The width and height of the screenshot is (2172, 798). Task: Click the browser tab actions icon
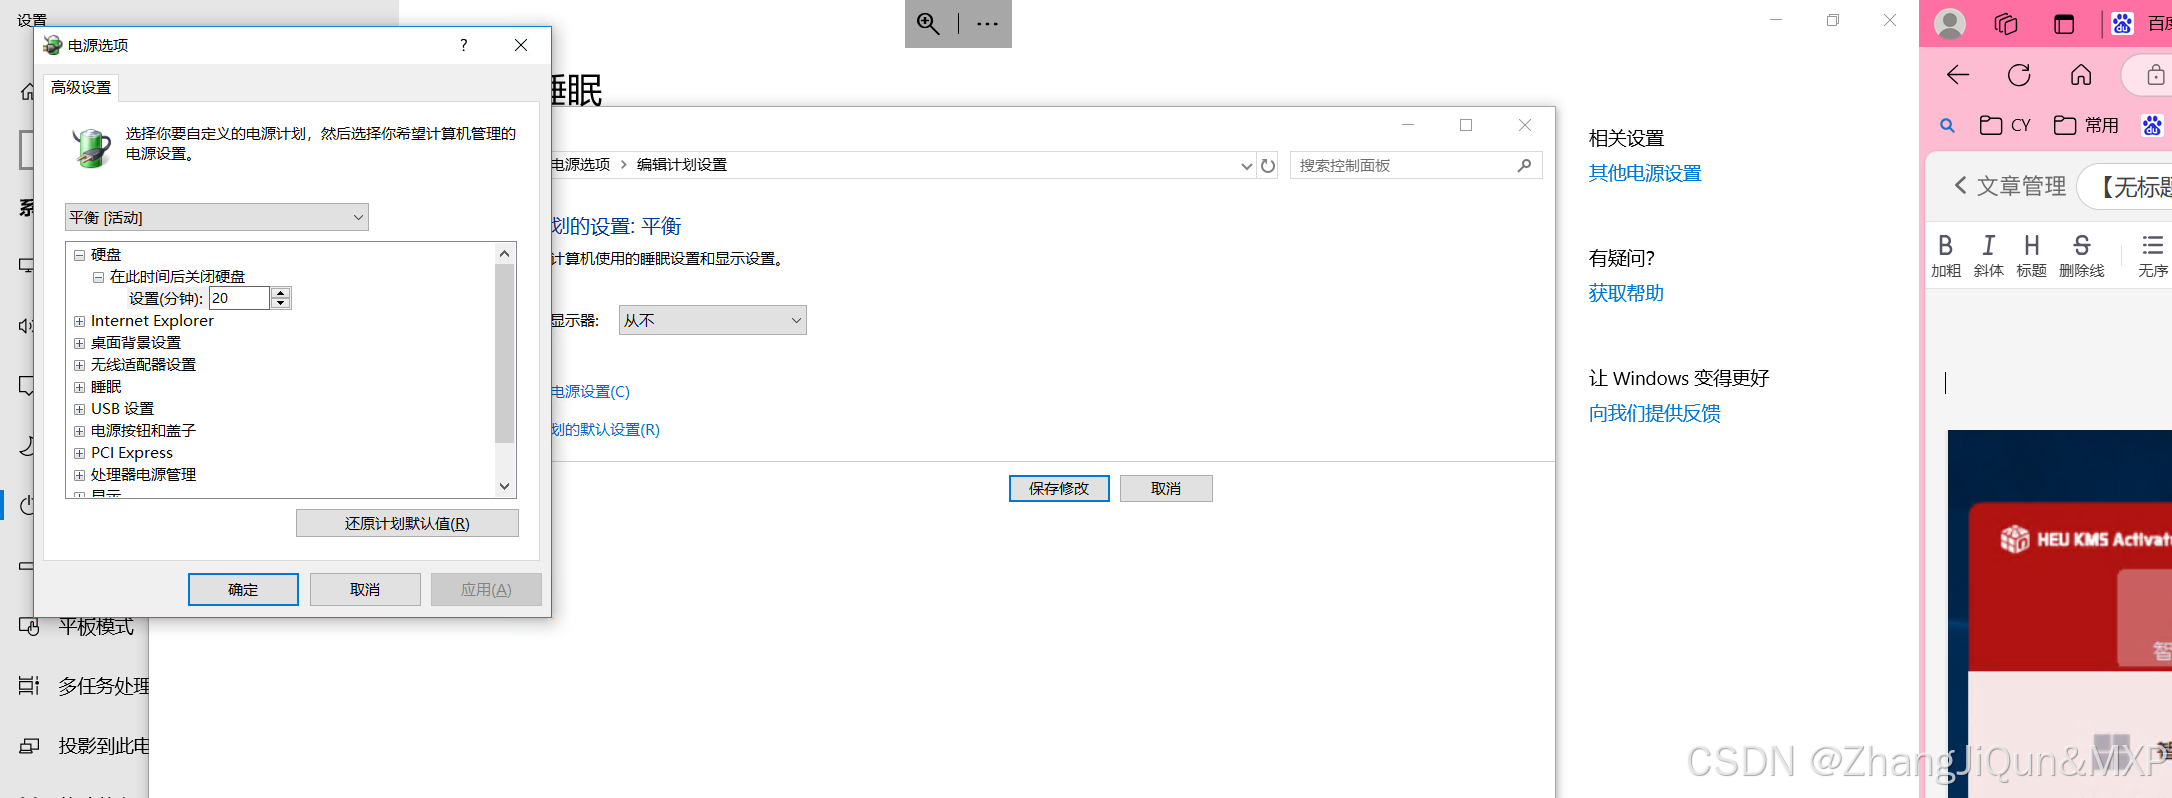tap(2064, 24)
